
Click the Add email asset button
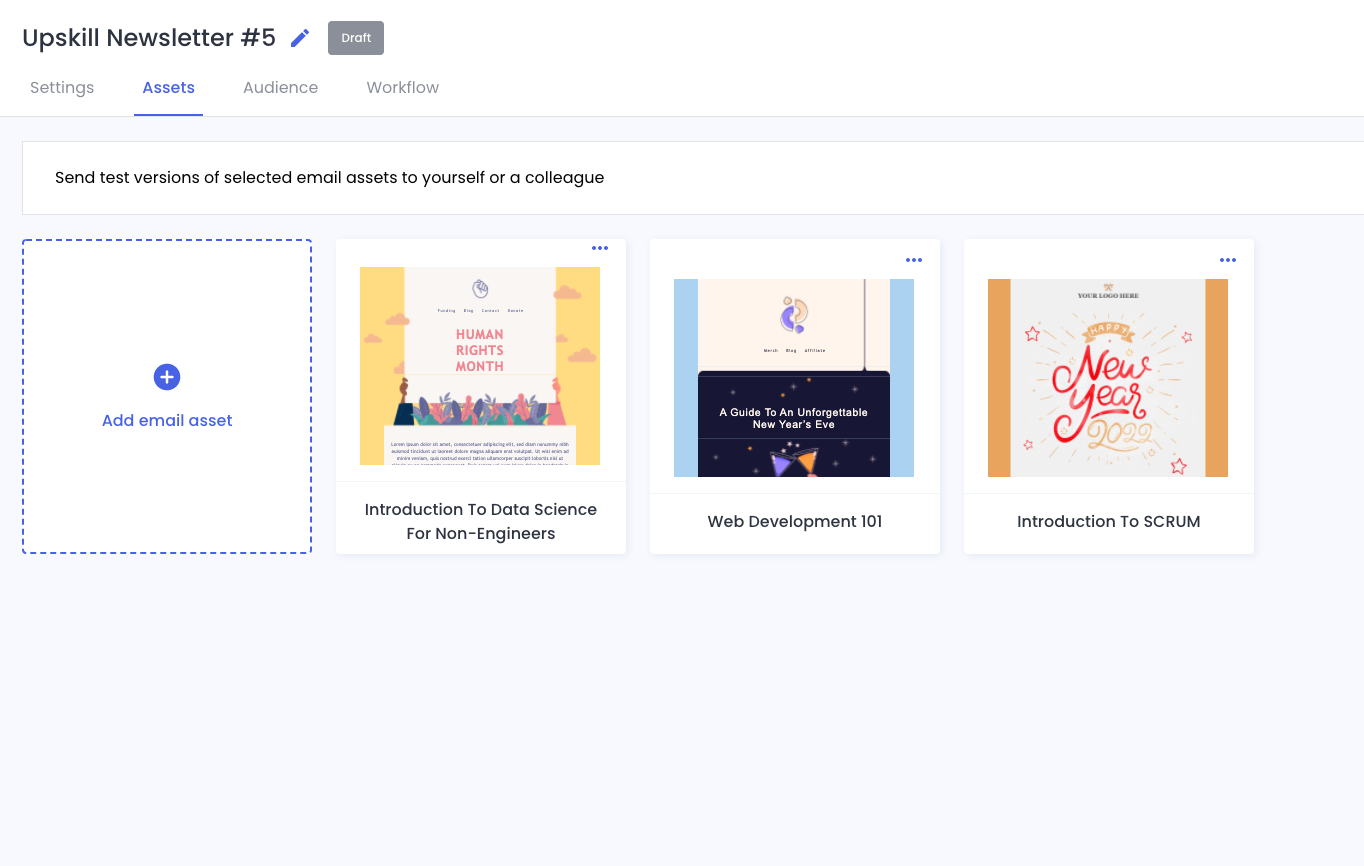tap(166, 397)
